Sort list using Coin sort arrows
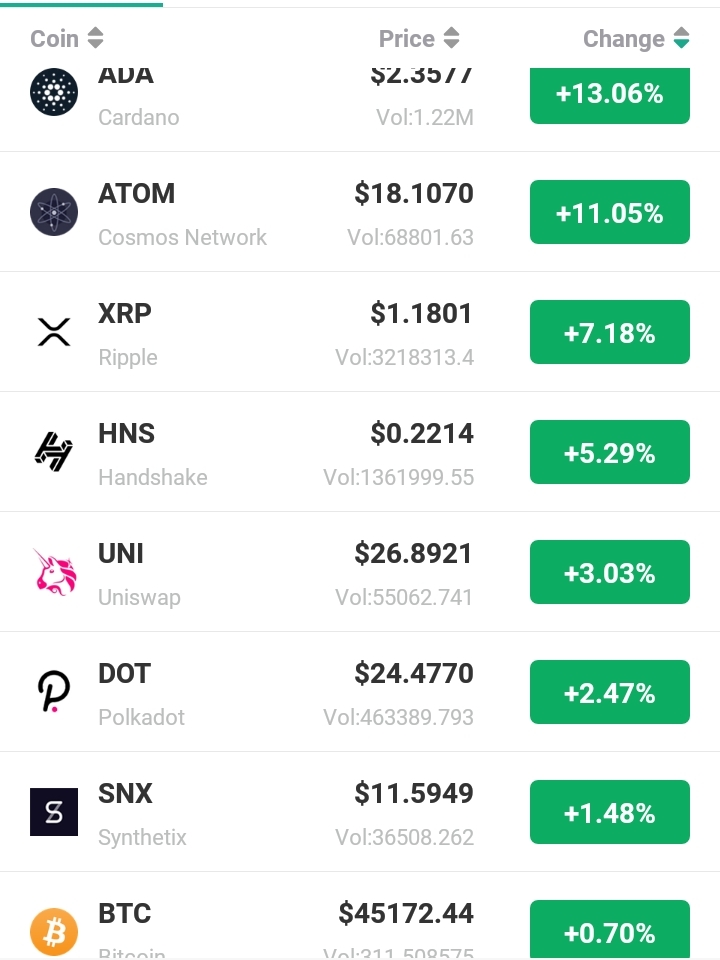 pos(96,38)
